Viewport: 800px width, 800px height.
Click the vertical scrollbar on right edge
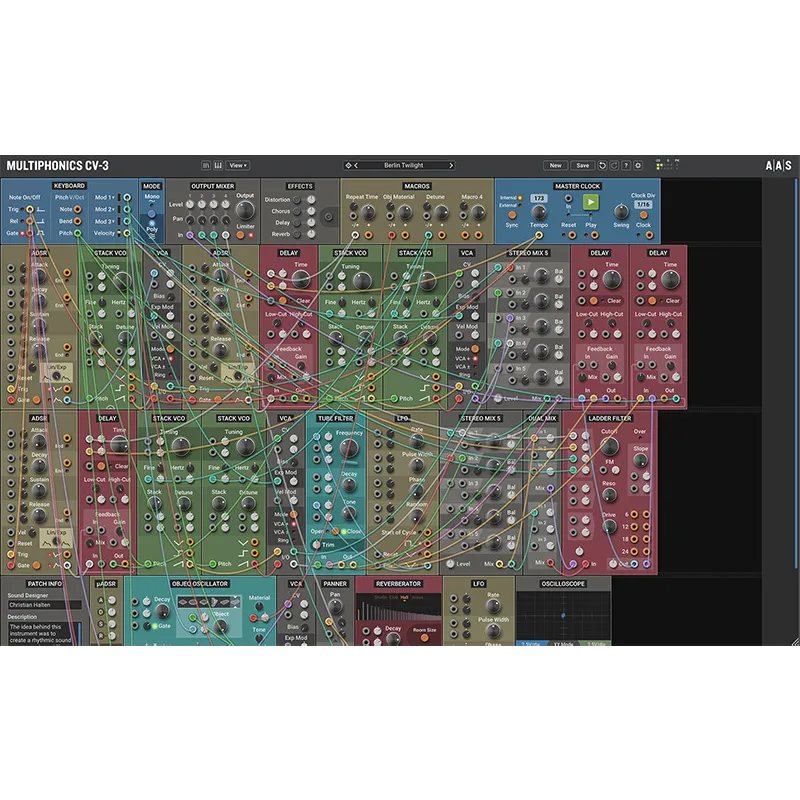coord(796,372)
